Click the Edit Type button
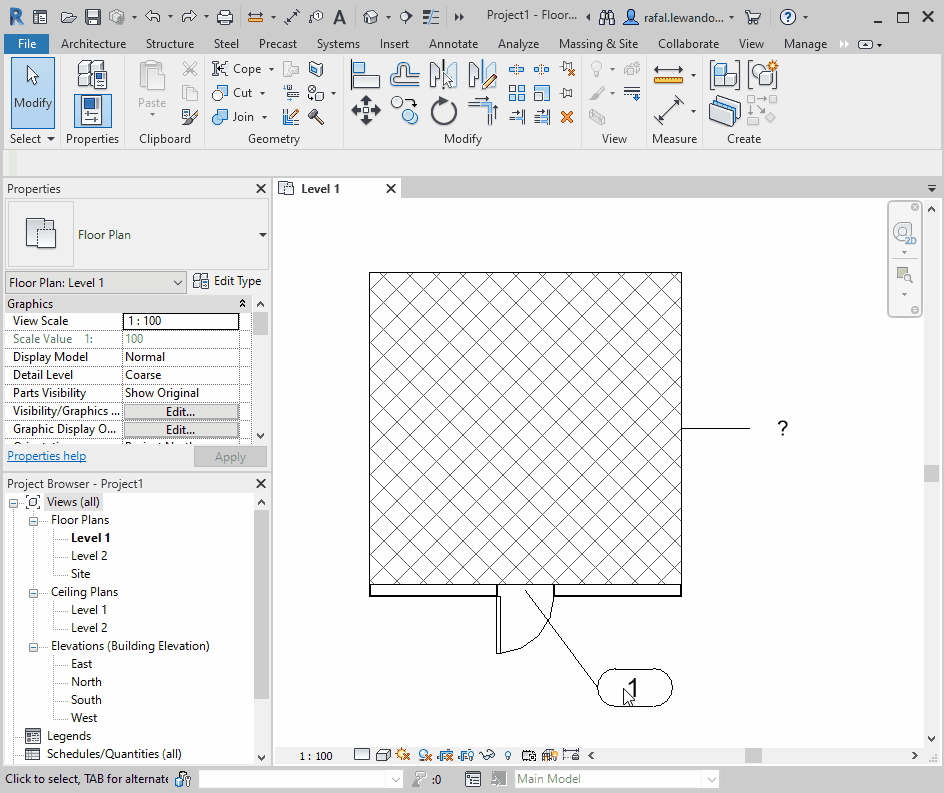 [x=227, y=282]
